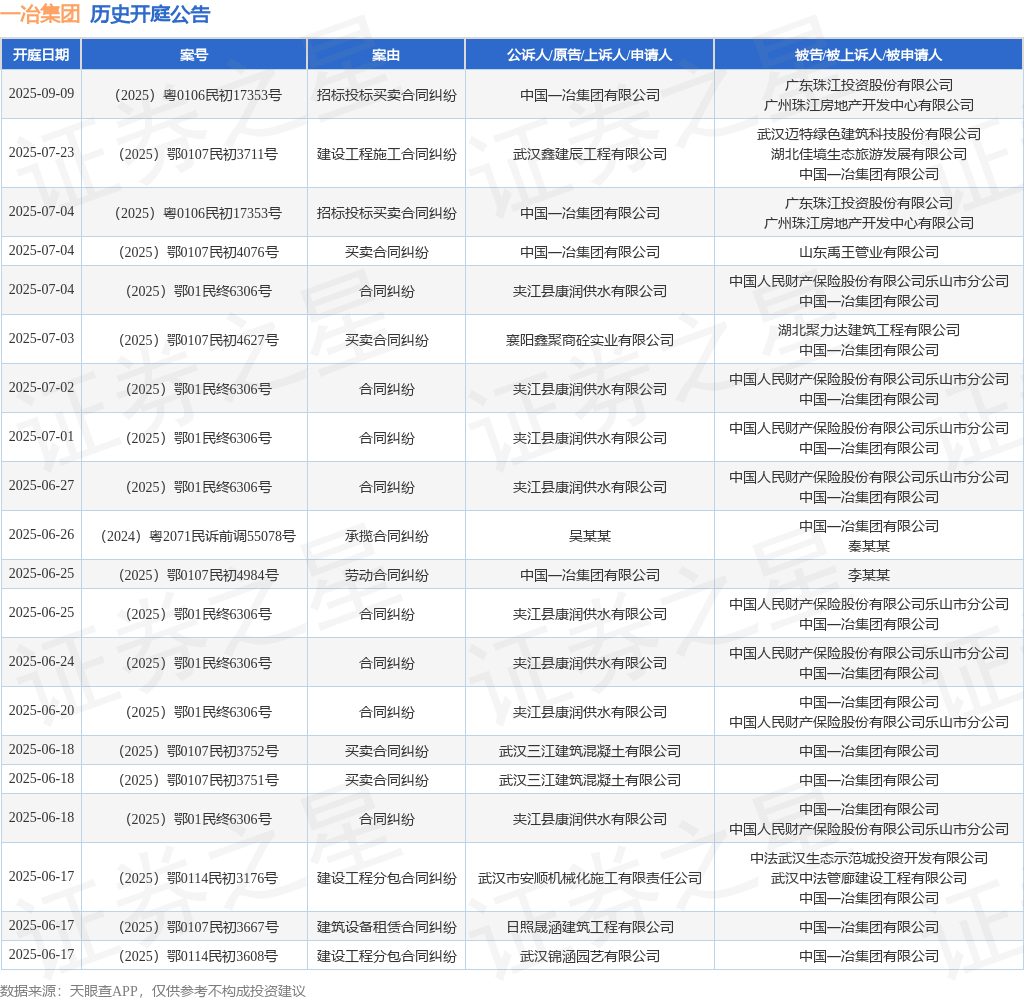Click 招标投标买卖合同纠纷 in the 2025-09-09 row
The image size is (1024, 1000).
(387, 95)
